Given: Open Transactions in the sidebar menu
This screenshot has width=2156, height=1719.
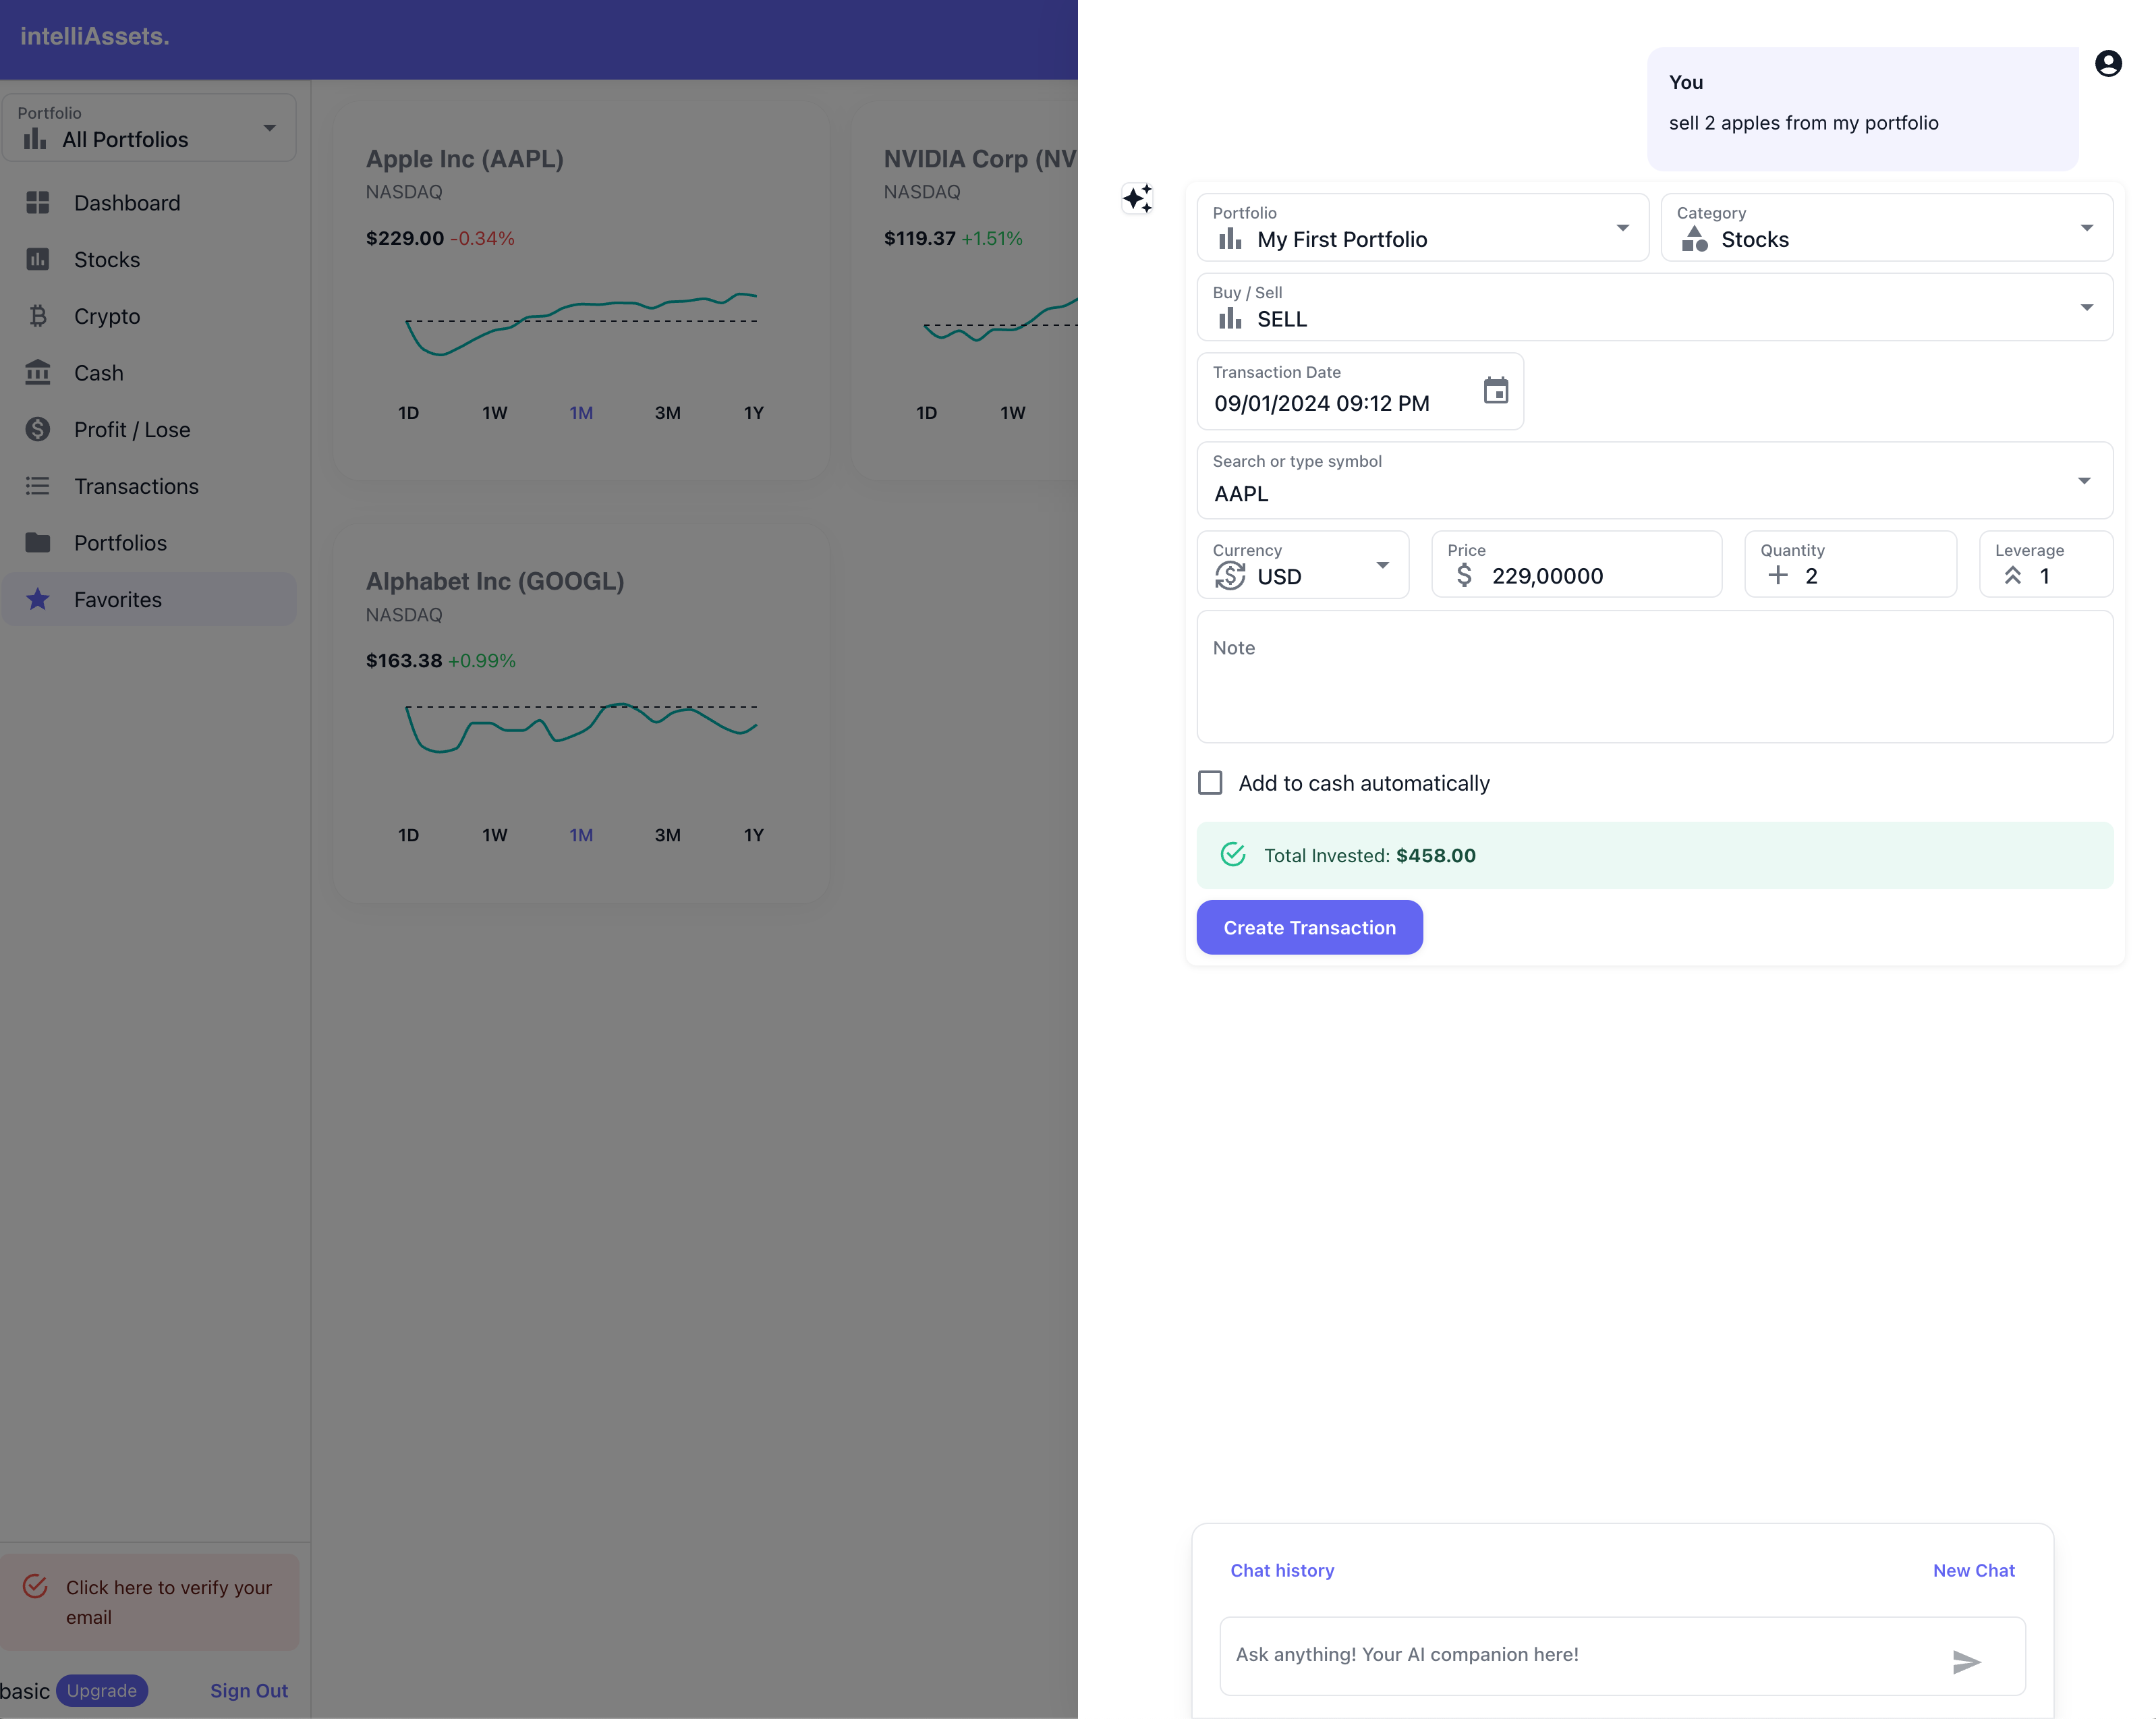Looking at the screenshot, I should pyautogui.click(x=136, y=486).
